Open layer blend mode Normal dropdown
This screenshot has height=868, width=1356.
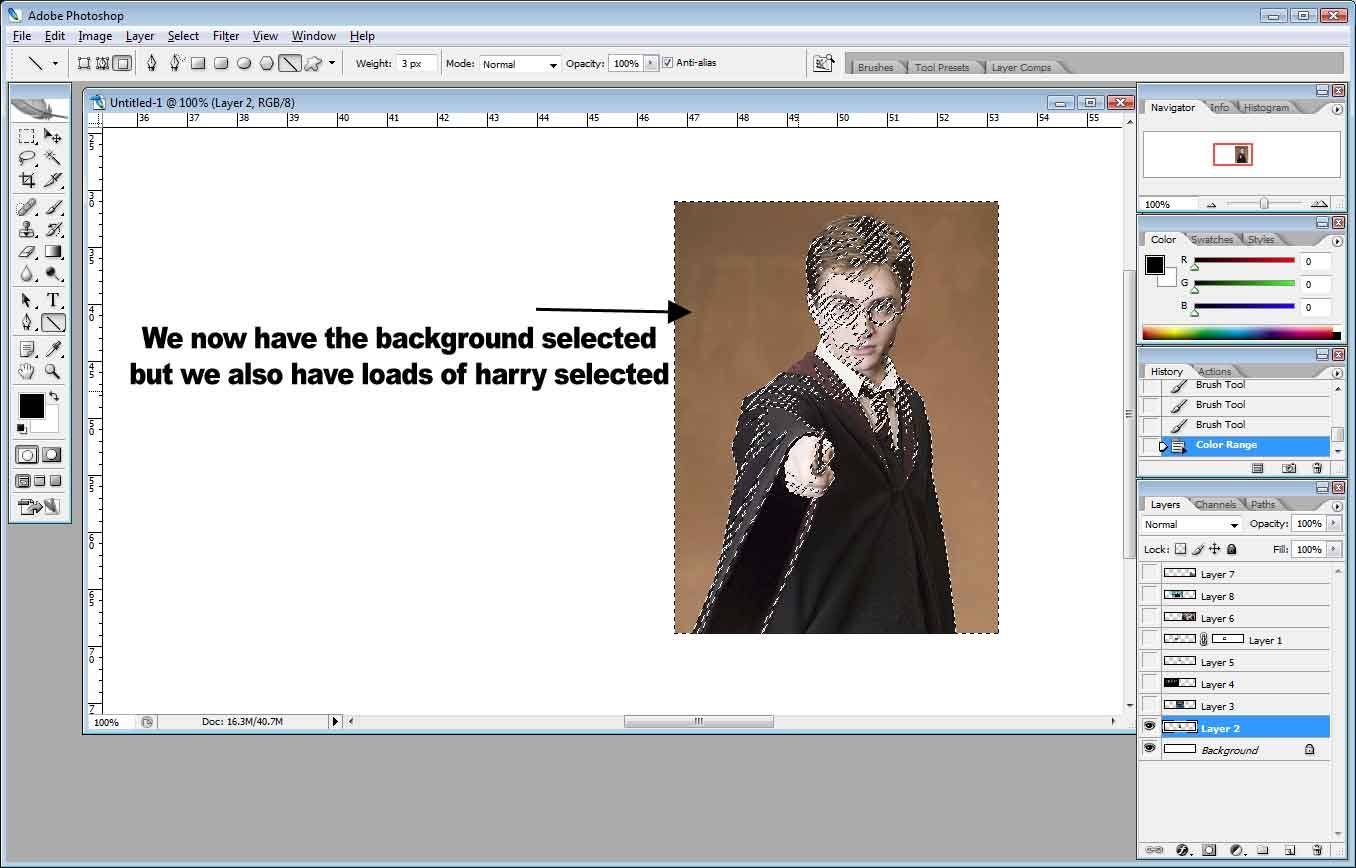click(x=1192, y=524)
